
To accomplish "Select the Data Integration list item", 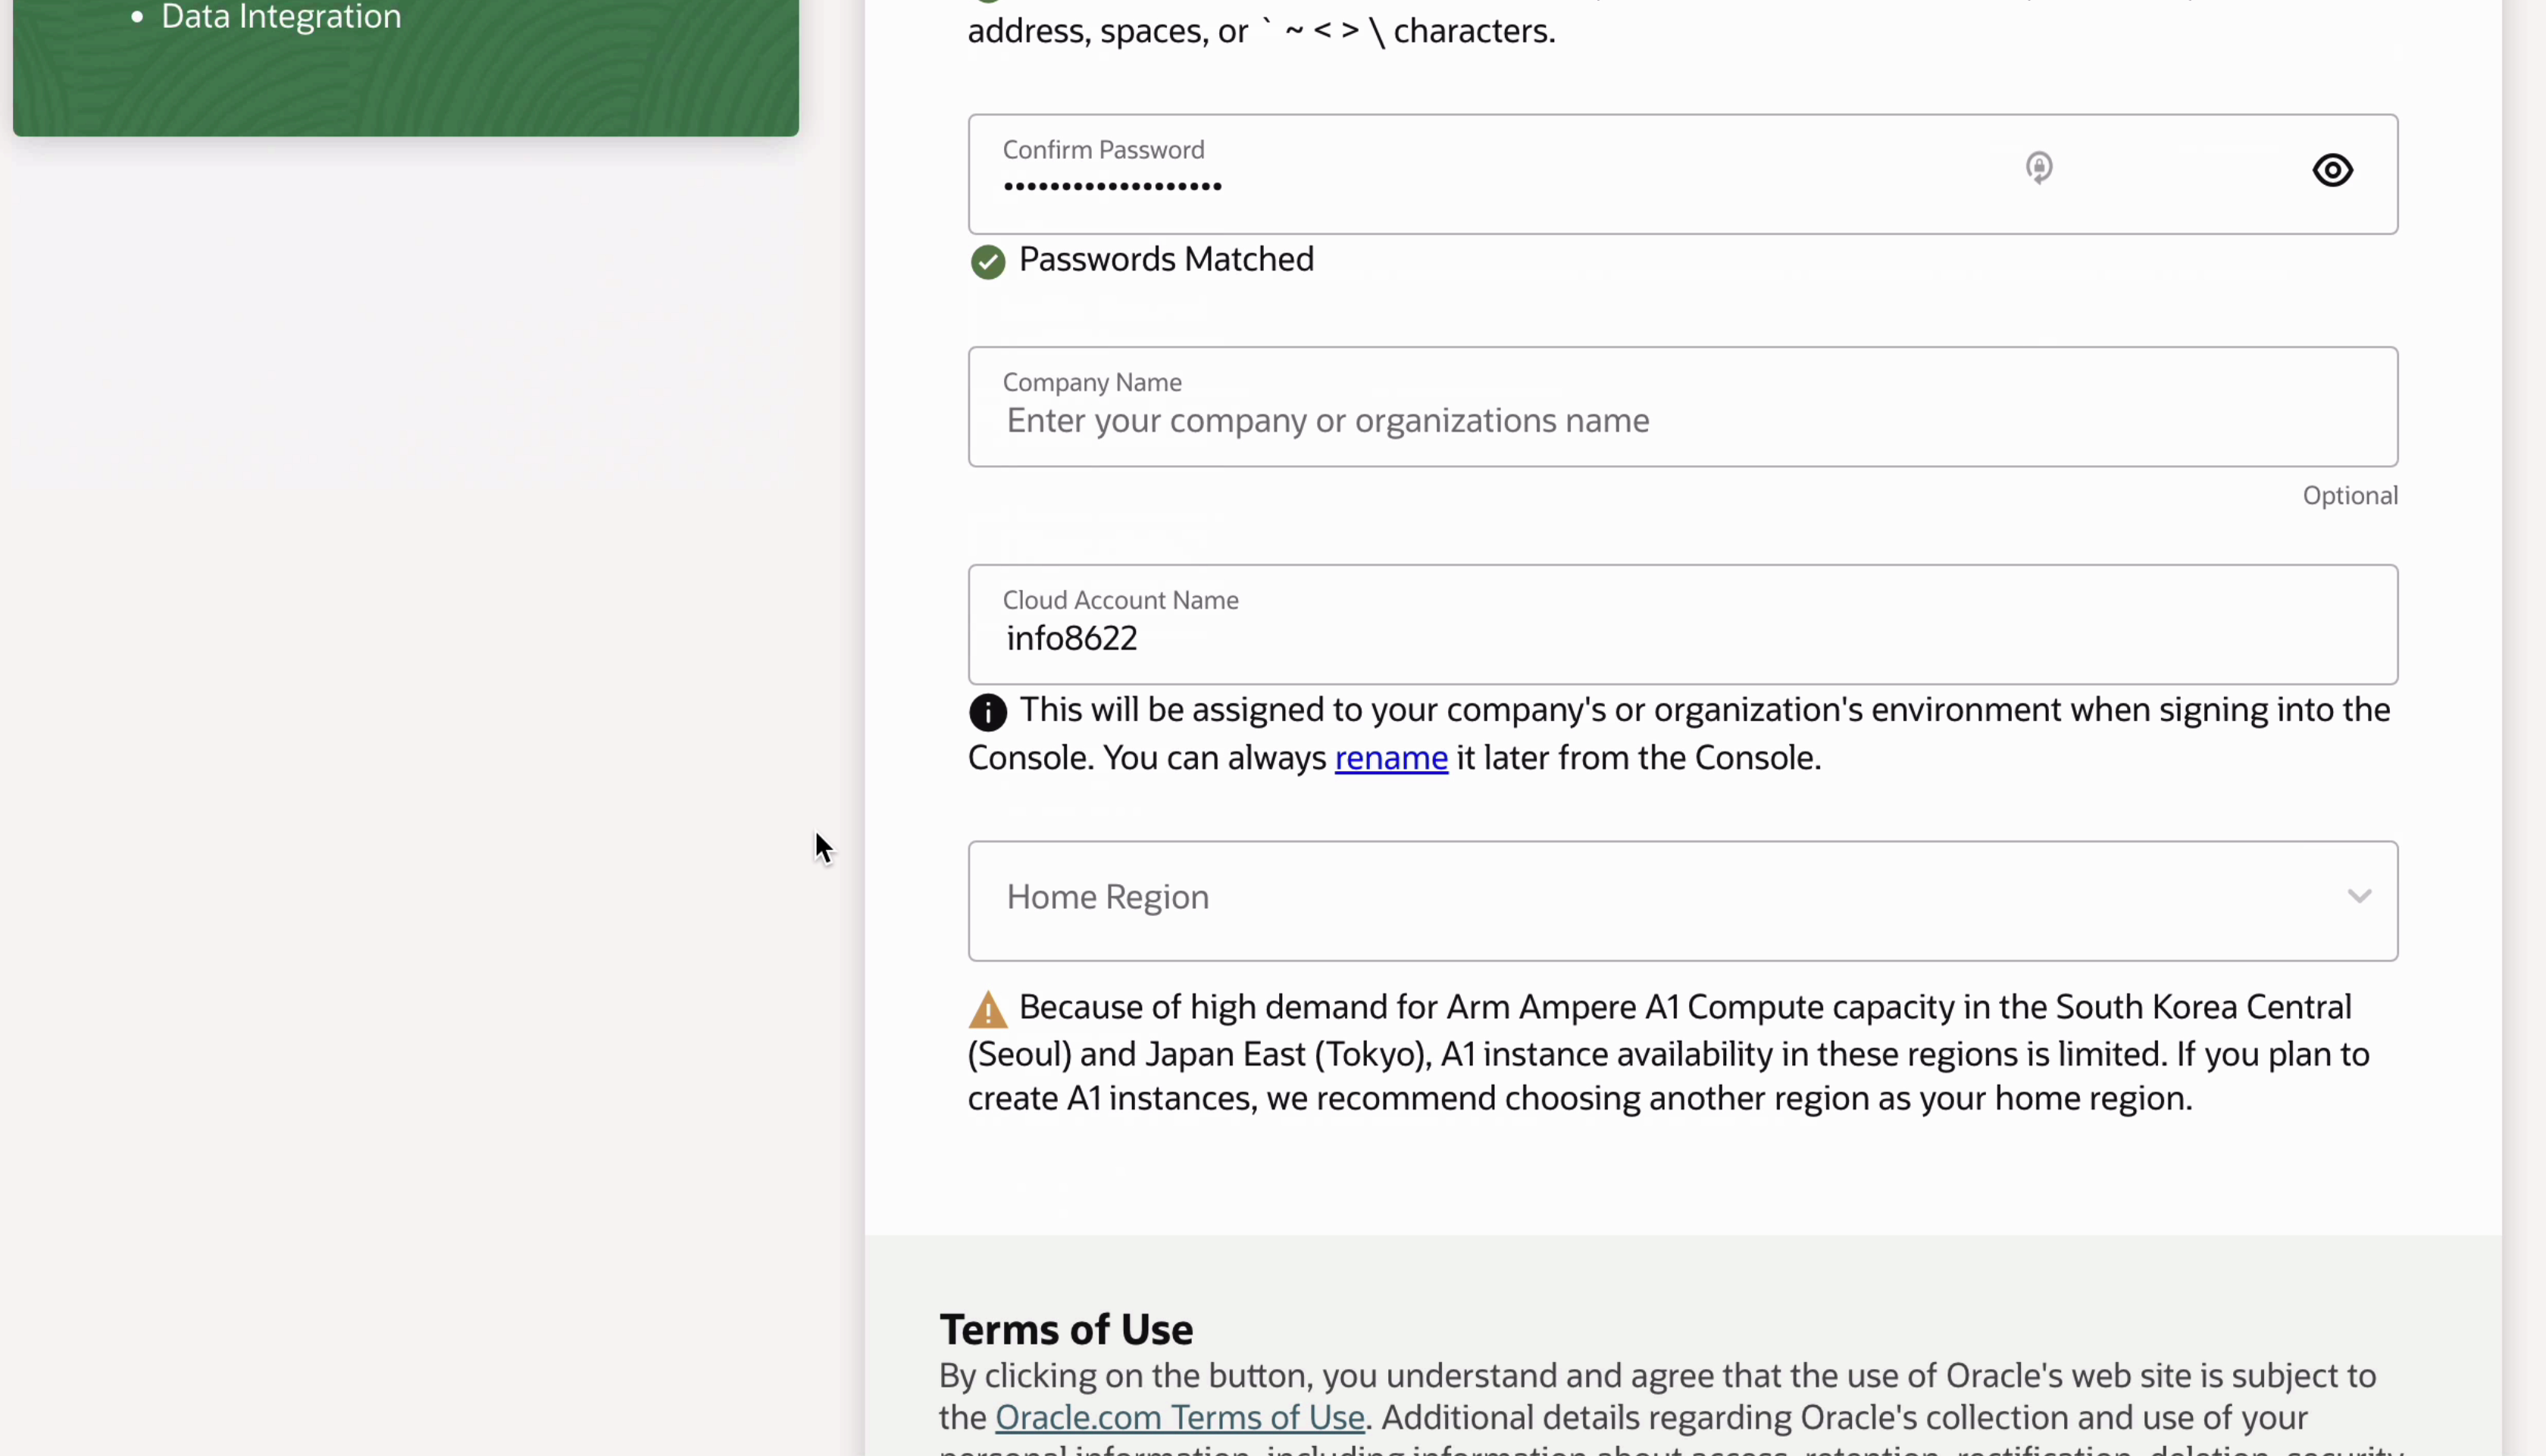I will (x=281, y=17).
